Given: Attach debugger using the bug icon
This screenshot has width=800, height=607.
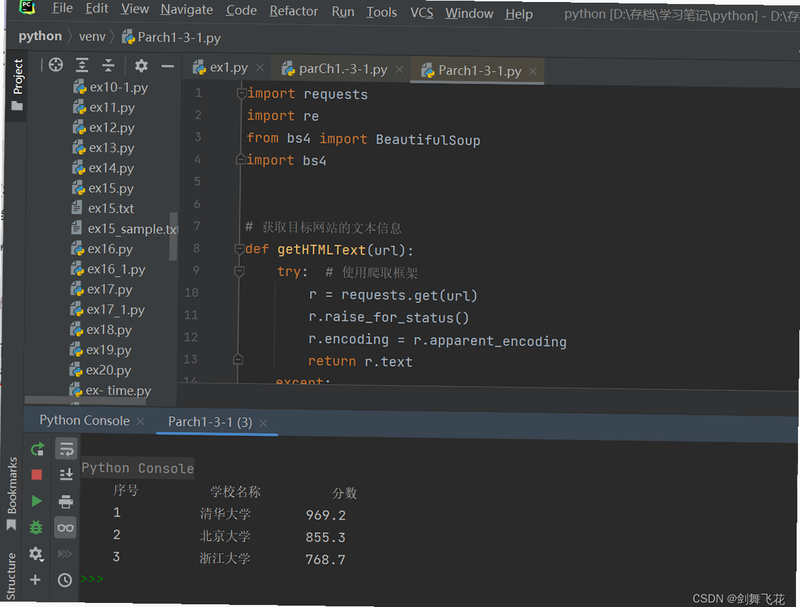Looking at the screenshot, I should [x=36, y=527].
